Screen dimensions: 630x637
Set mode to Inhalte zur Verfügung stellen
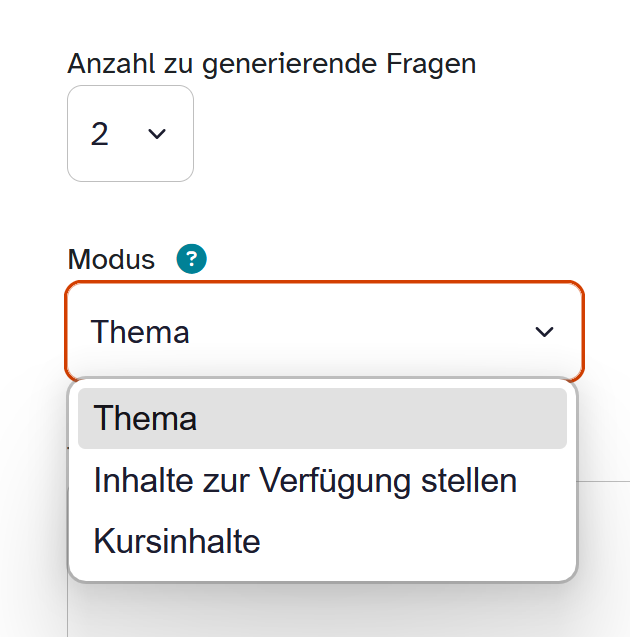tap(305, 481)
